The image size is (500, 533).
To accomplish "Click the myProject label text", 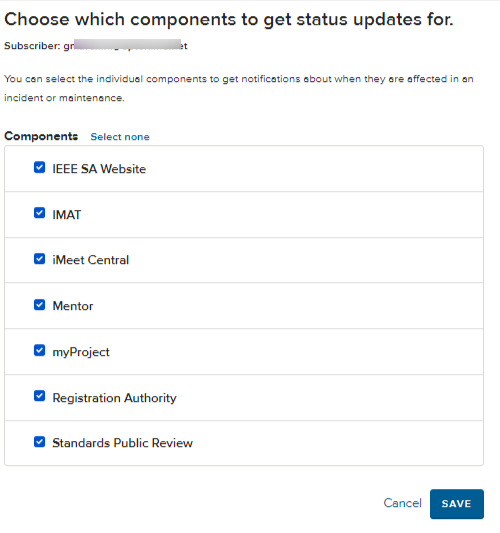I will 81,352.
